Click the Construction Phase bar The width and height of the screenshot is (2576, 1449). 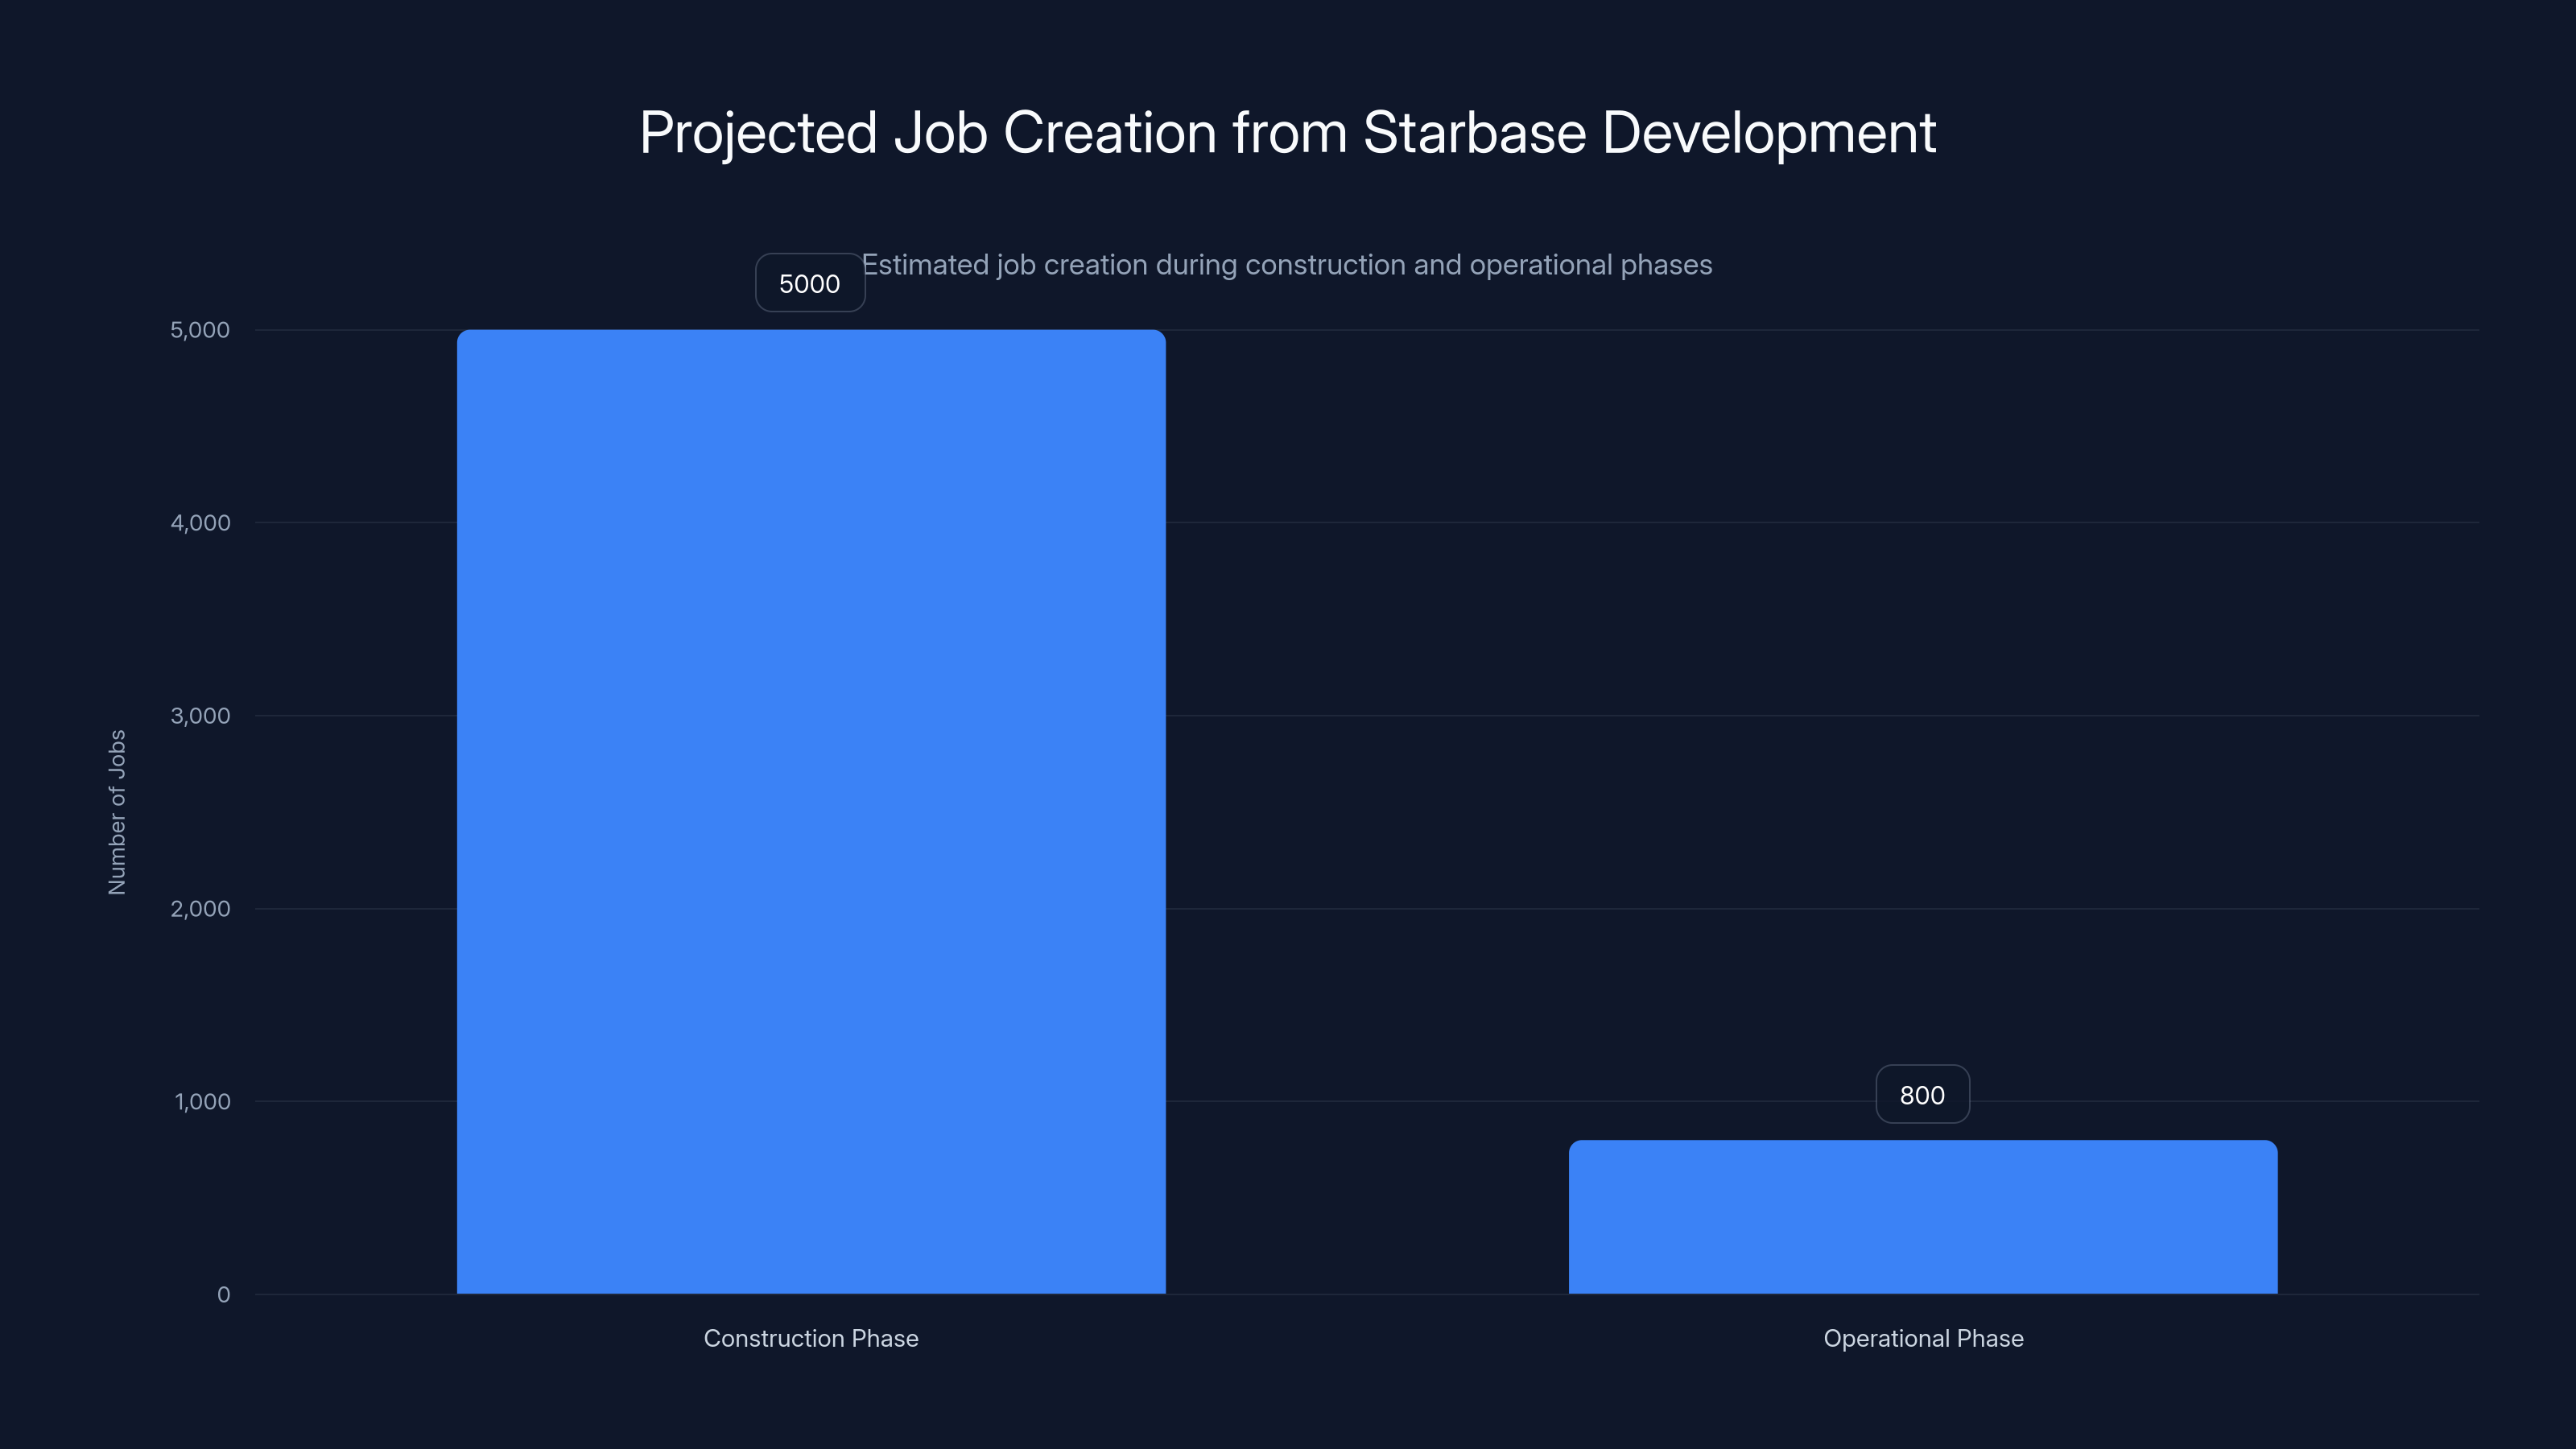(x=811, y=811)
